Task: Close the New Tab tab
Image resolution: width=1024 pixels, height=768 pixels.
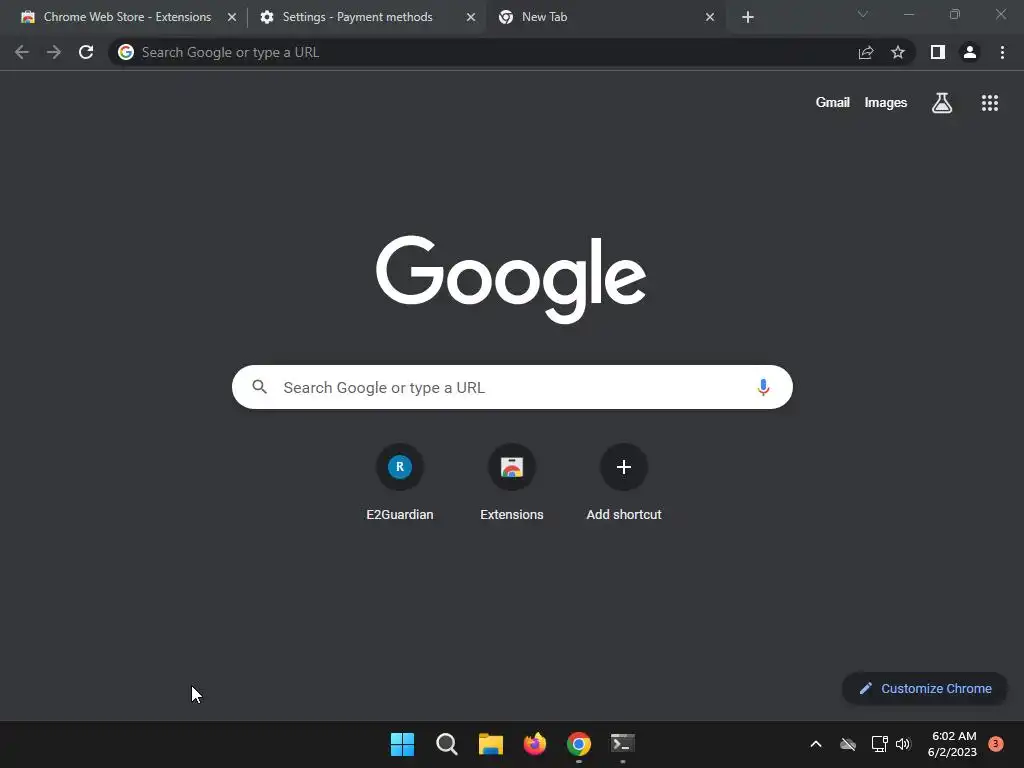Action: point(710,18)
